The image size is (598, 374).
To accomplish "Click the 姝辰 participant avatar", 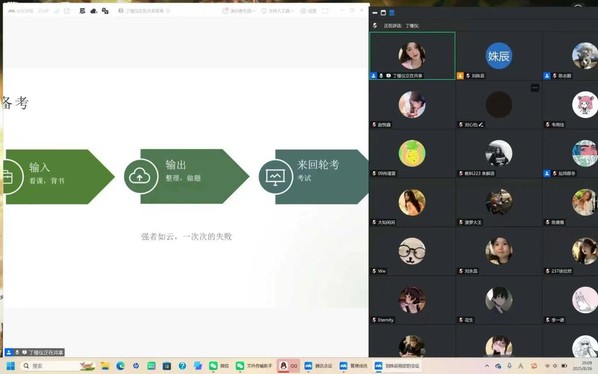I will (498, 56).
